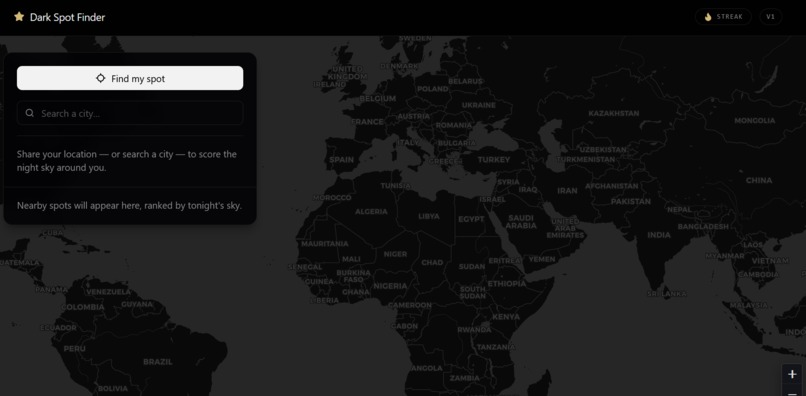Click the Libya label
Image resolution: width=806 pixels, height=396 pixels.
pyautogui.click(x=429, y=217)
